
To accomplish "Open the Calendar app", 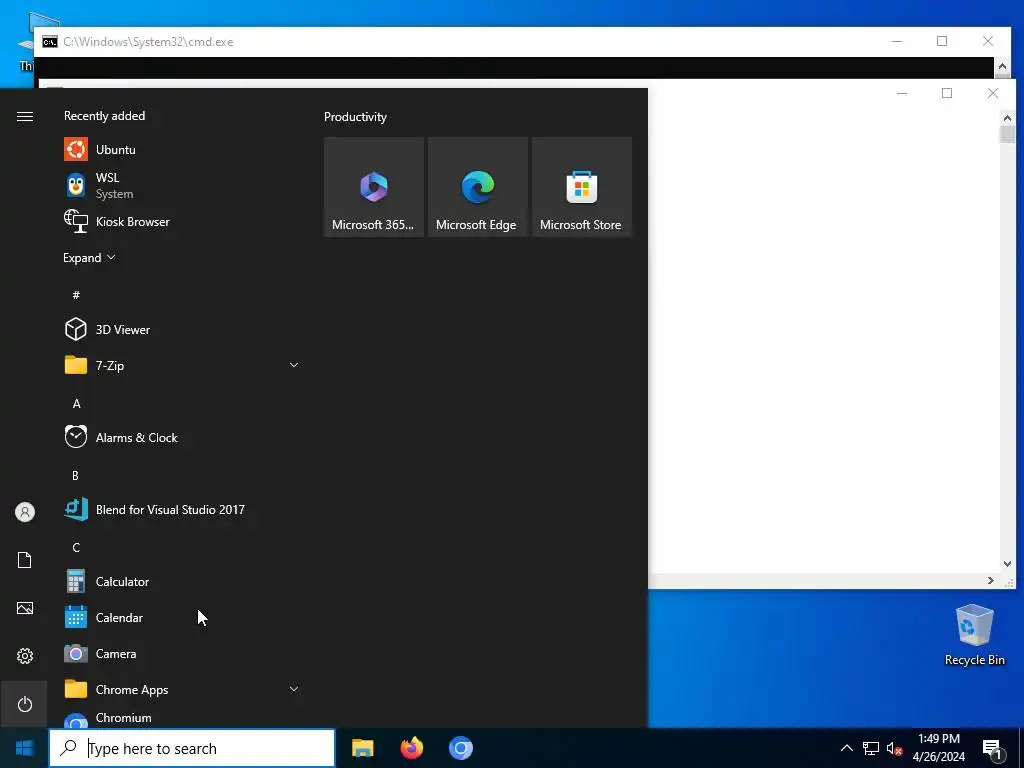I will pos(182,617).
